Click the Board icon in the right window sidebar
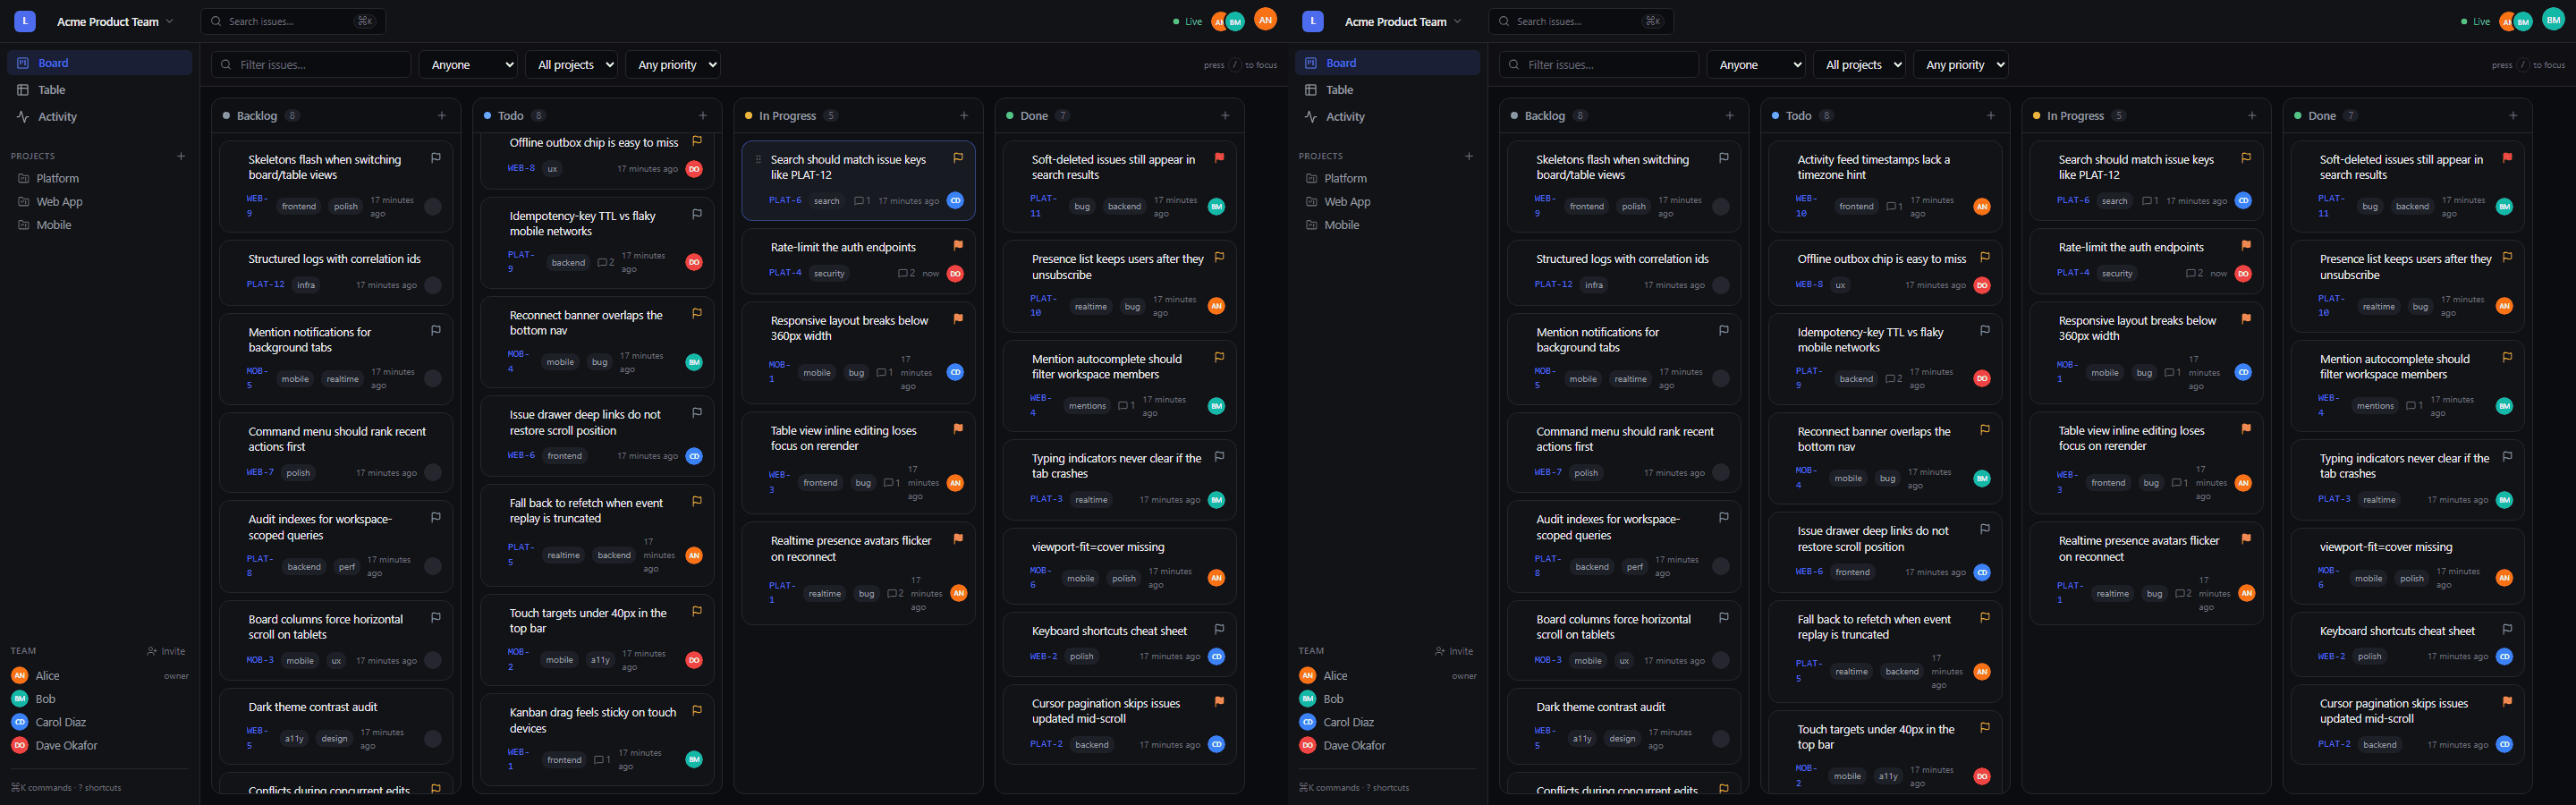2576x805 pixels. 1311,63
